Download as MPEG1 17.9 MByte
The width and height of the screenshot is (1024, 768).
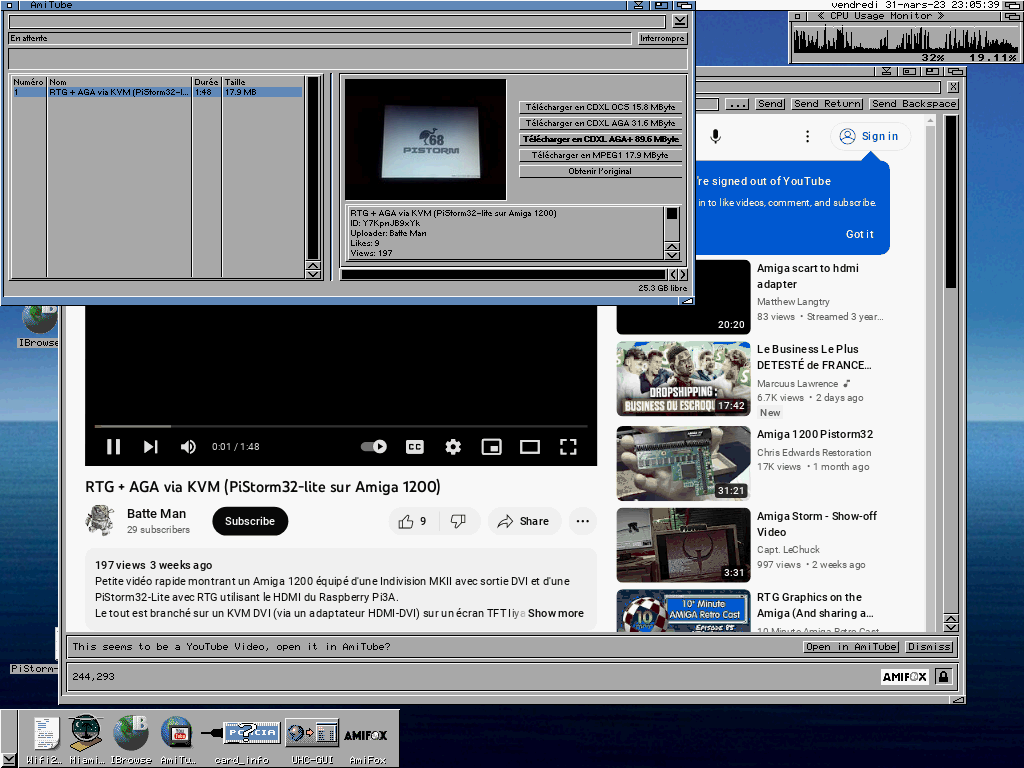tap(600, 155)
